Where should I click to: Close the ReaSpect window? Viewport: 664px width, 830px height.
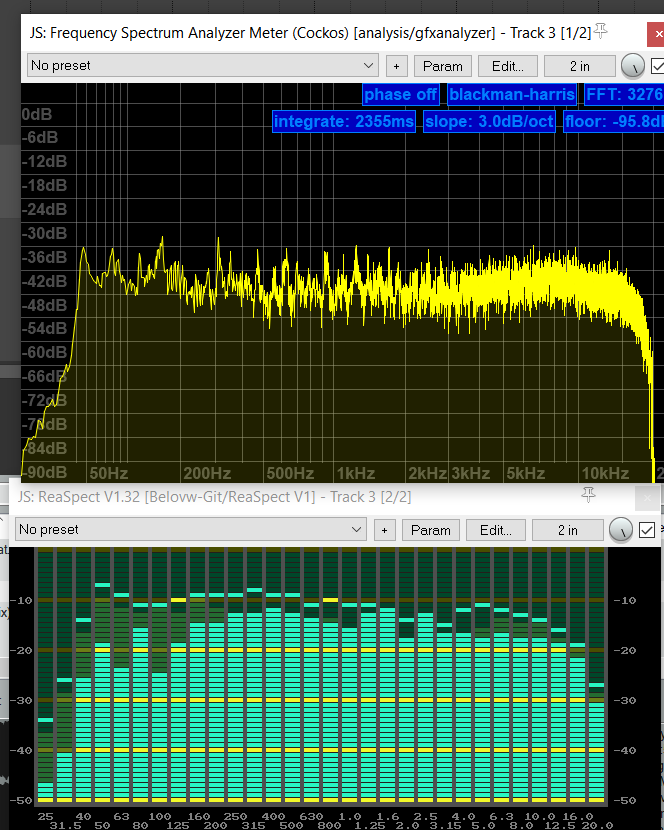(x=648, y=498)
